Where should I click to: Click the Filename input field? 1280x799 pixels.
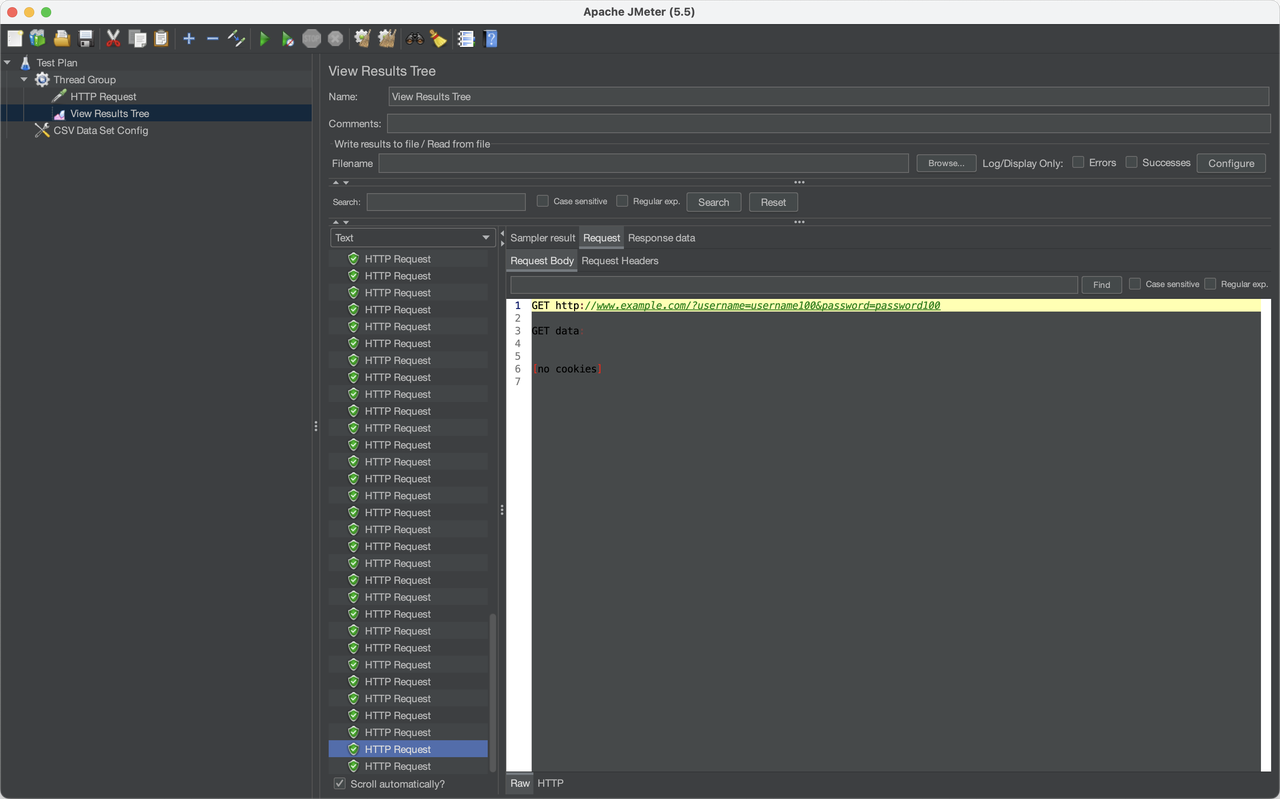[x=644, y=163]
